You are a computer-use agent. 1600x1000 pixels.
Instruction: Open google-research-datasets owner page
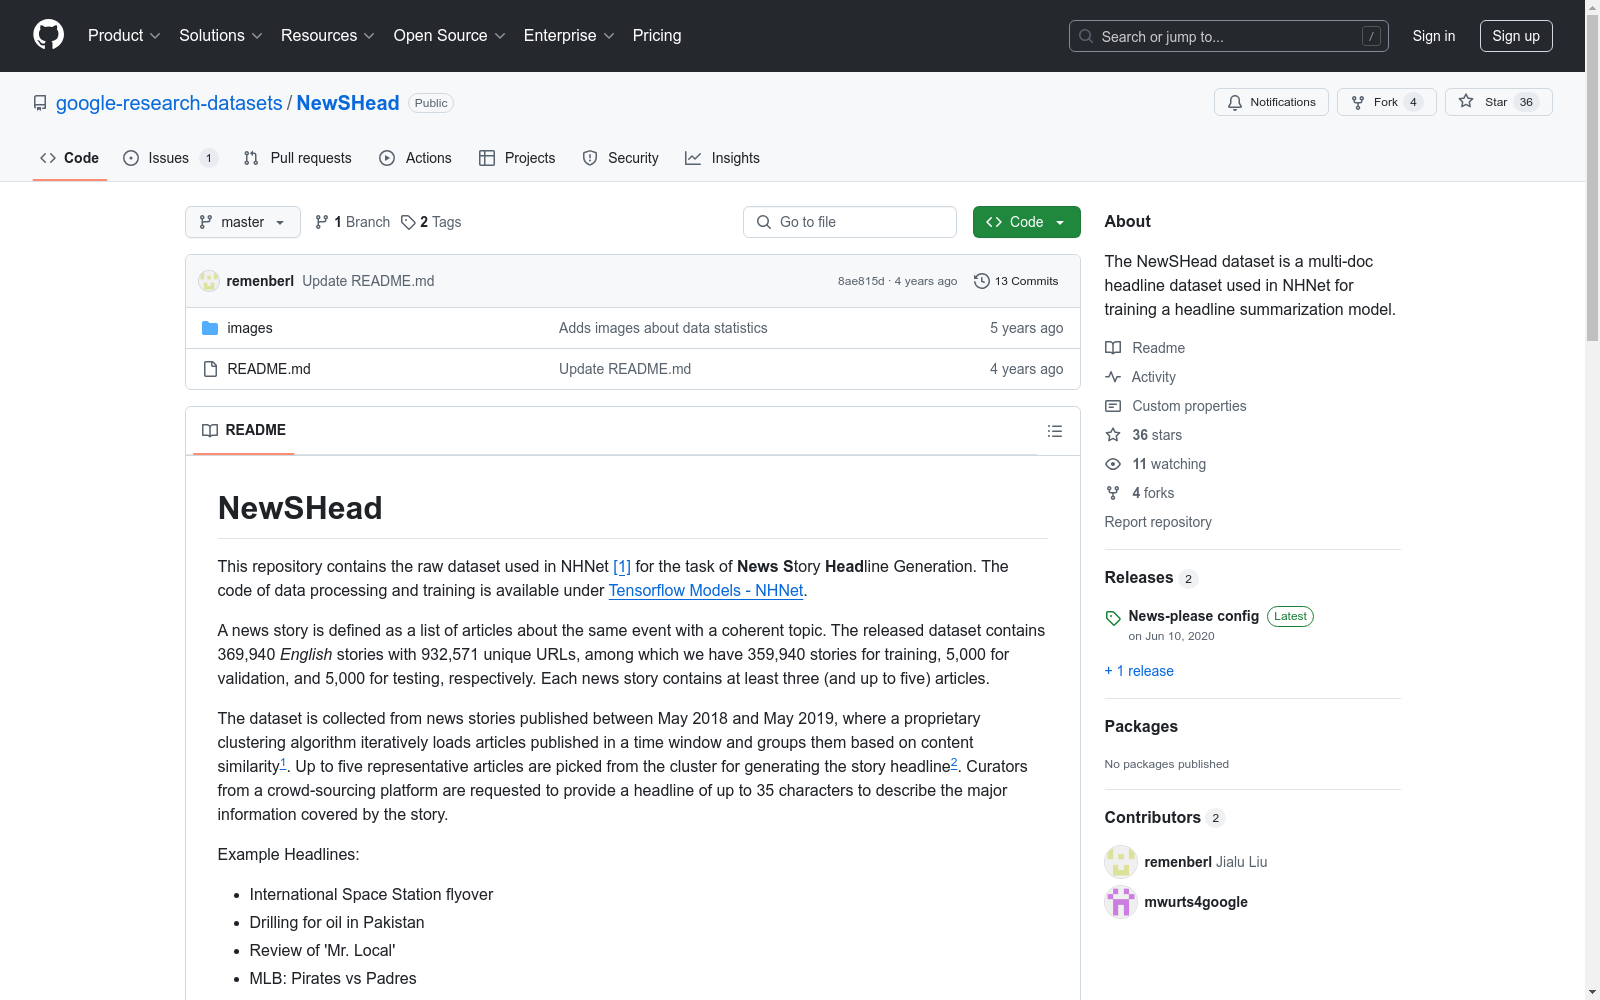pos(169,103)
